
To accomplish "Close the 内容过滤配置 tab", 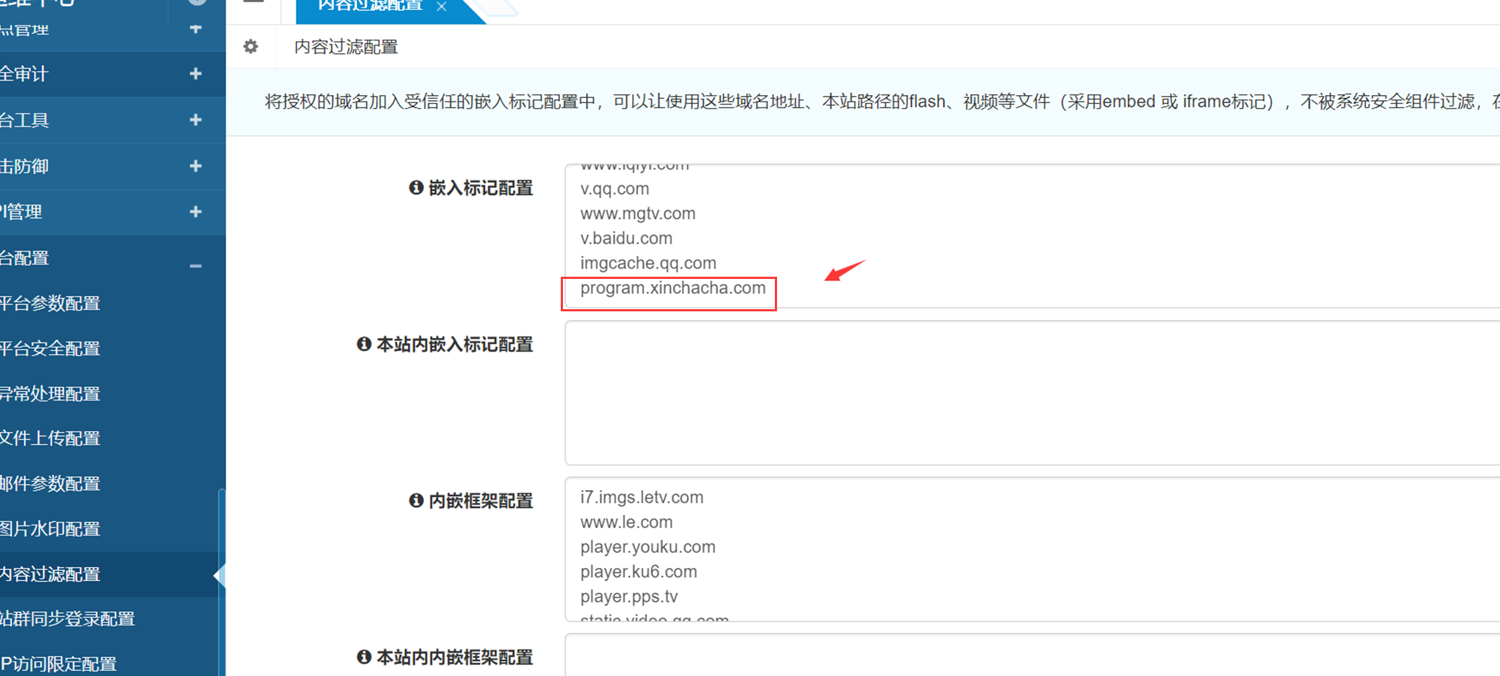I will point(441,7).
